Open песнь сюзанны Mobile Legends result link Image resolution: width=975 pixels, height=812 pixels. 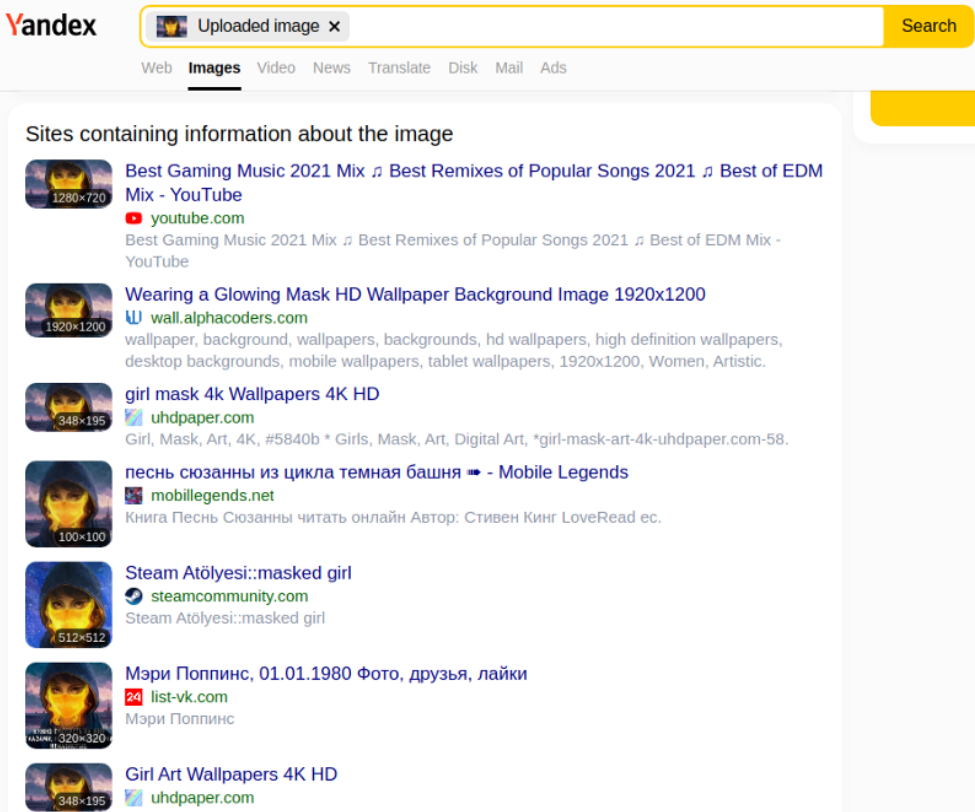[377, 472]
